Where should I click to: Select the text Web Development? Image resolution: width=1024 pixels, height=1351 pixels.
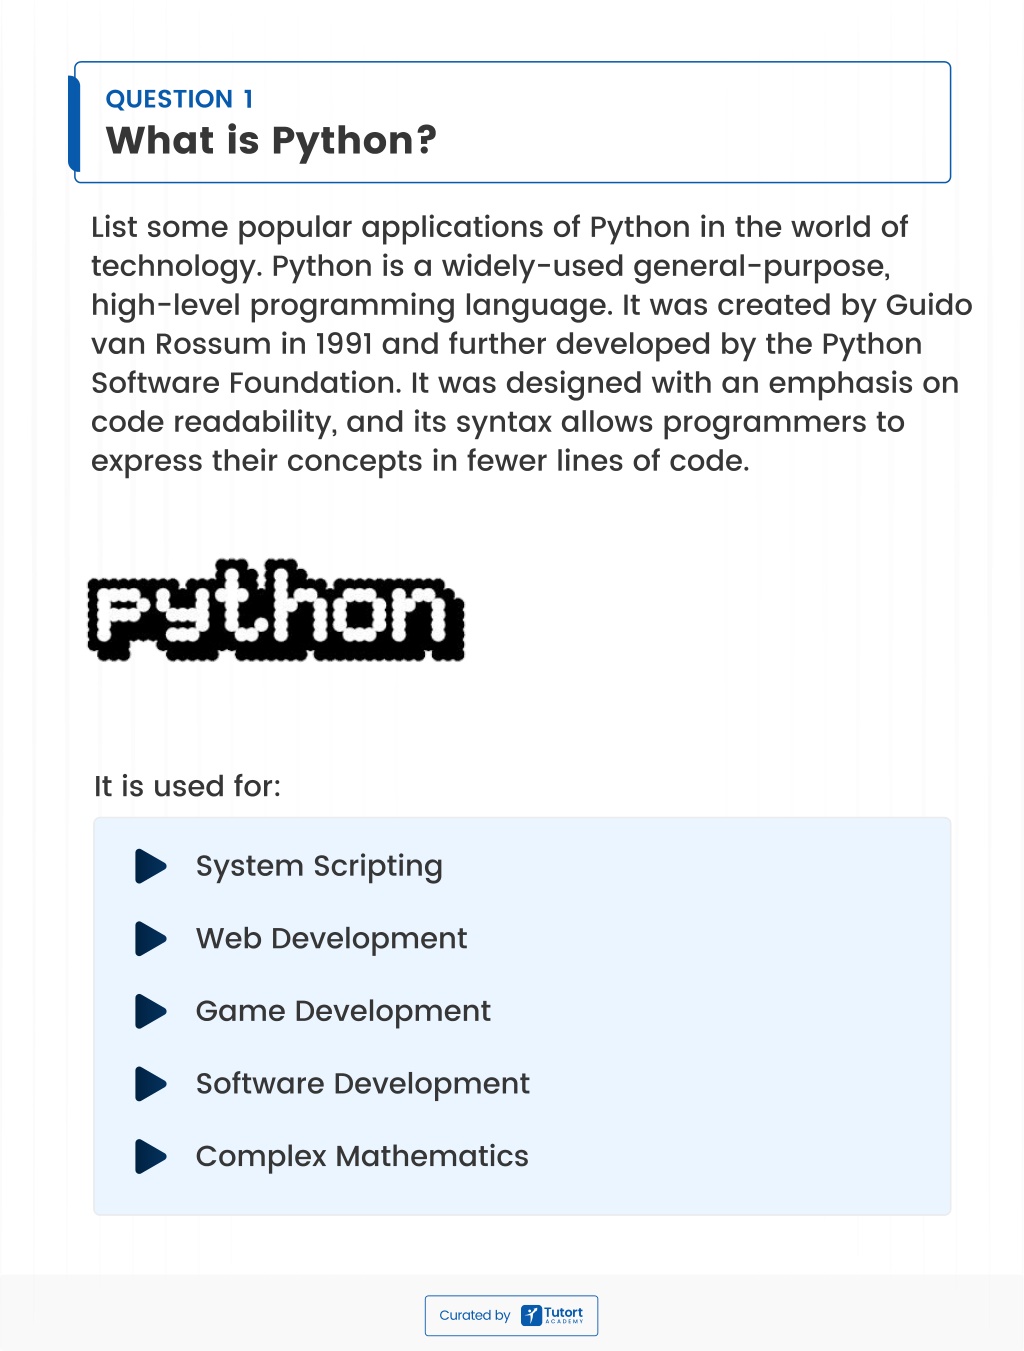tap(331, 939)
